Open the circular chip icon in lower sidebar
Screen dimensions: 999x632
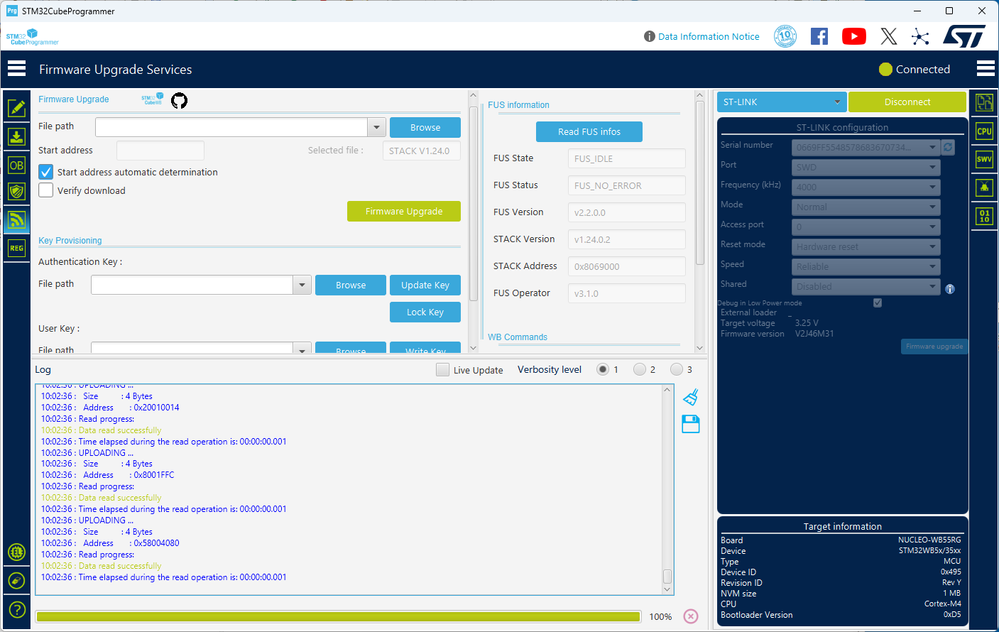point(17,552)
